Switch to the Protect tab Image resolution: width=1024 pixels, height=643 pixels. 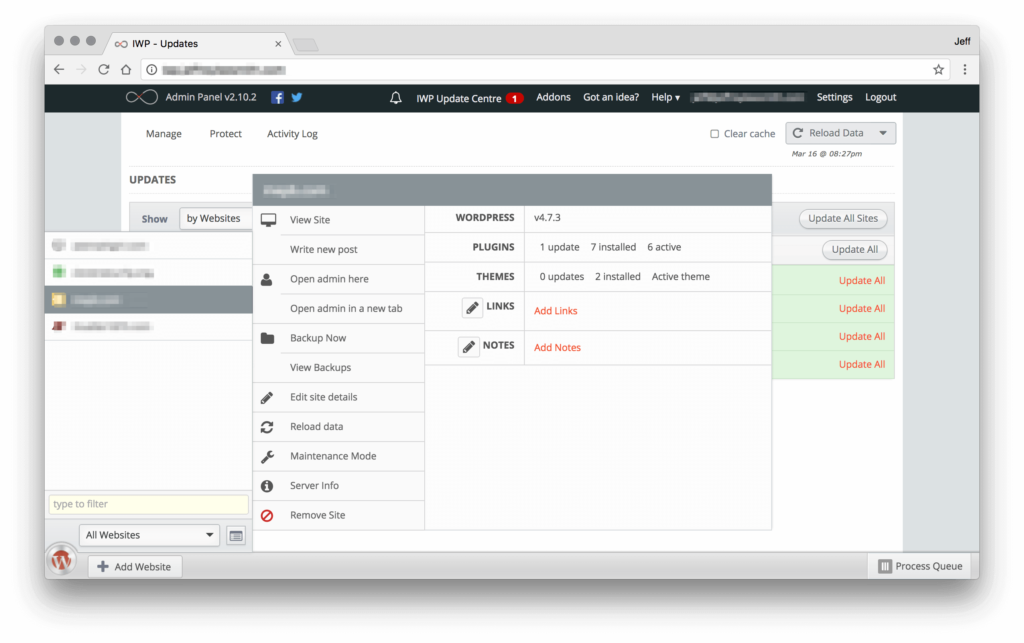(x=225, y=134)
